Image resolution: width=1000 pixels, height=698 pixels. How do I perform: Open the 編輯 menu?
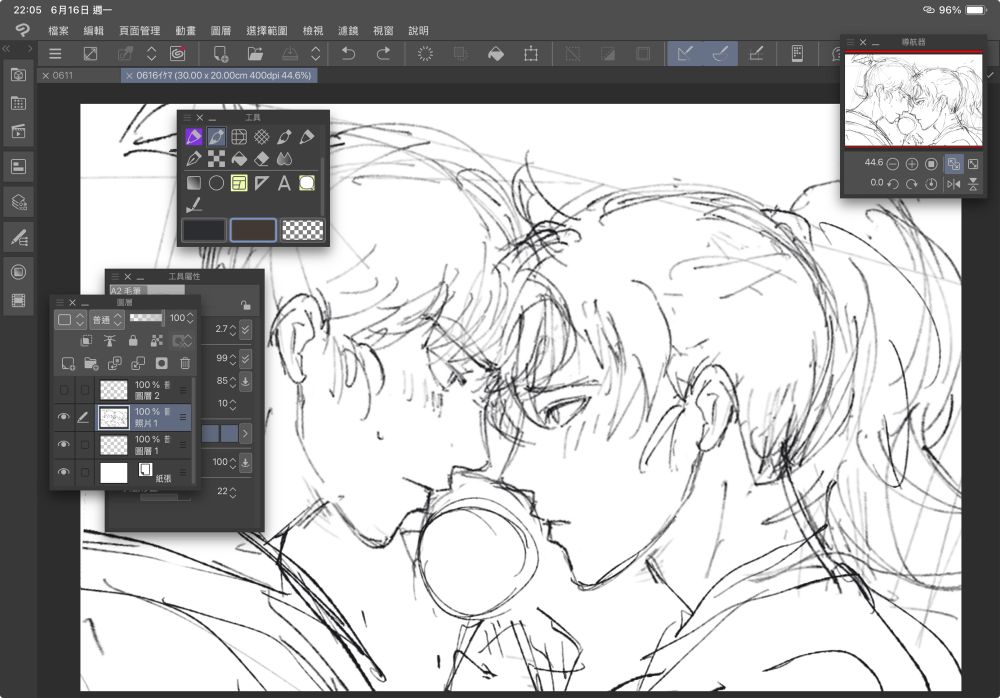coord(94,31)
